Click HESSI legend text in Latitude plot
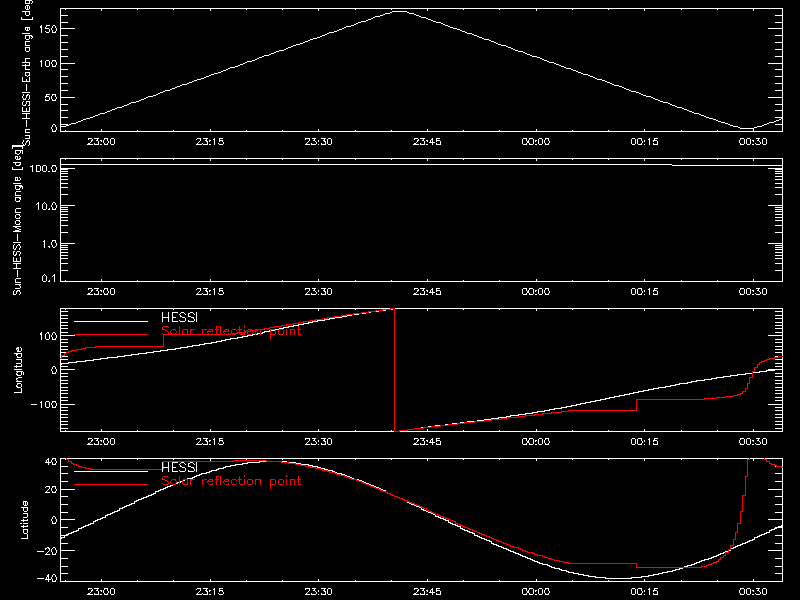This screenshot has height=600, width=800. (x=179, y=467)
